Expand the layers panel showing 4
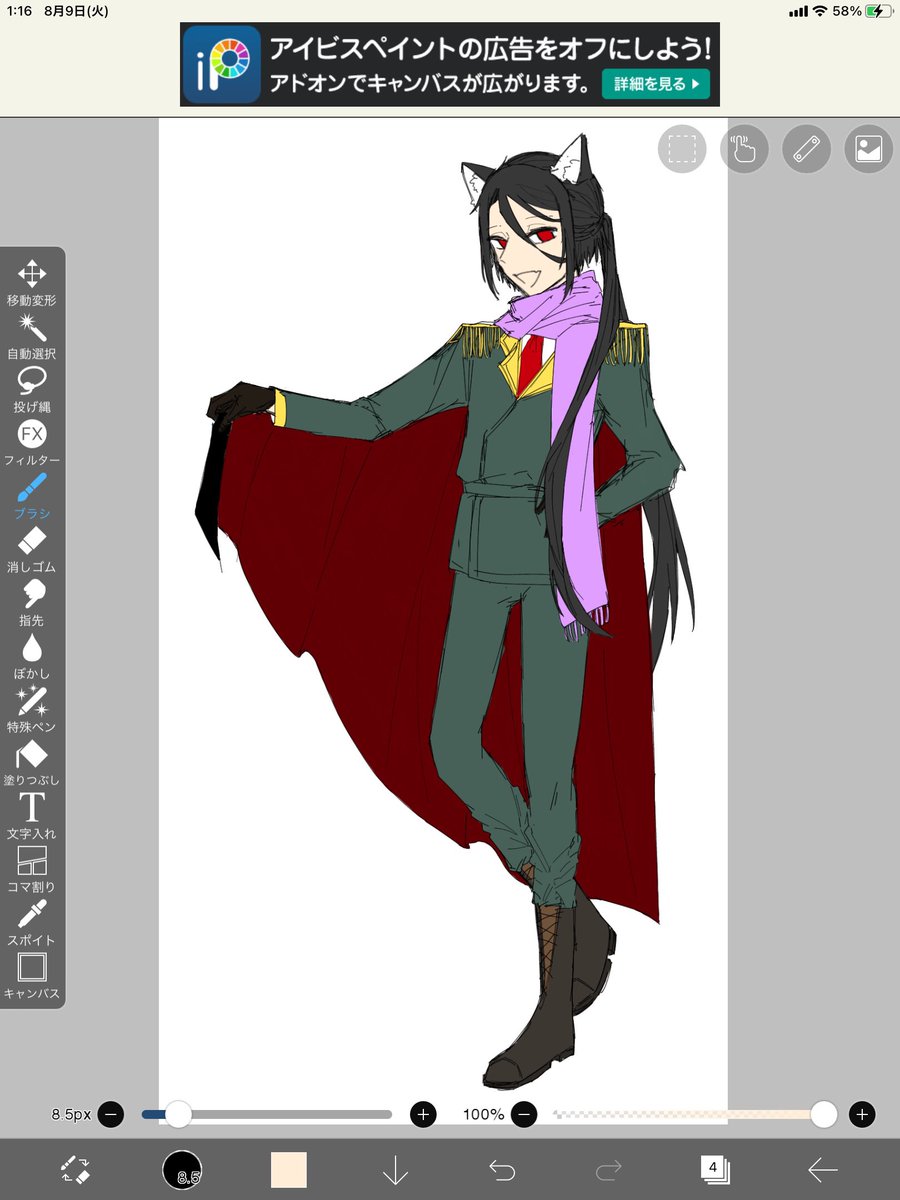The image size is (900, 1200). tap(715, 1169)
